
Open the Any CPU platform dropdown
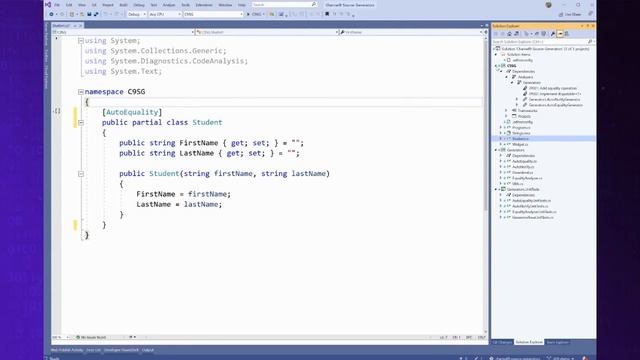(165, 14)
